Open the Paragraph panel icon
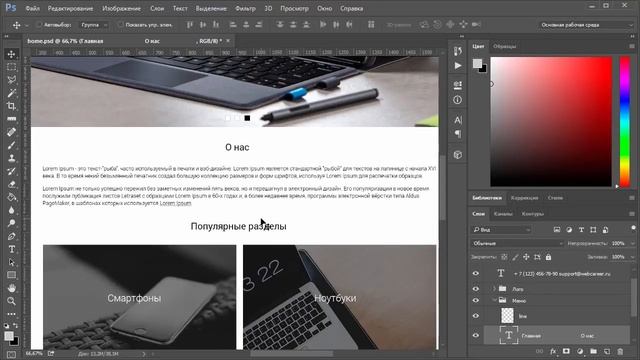 (x=458, y=134)
